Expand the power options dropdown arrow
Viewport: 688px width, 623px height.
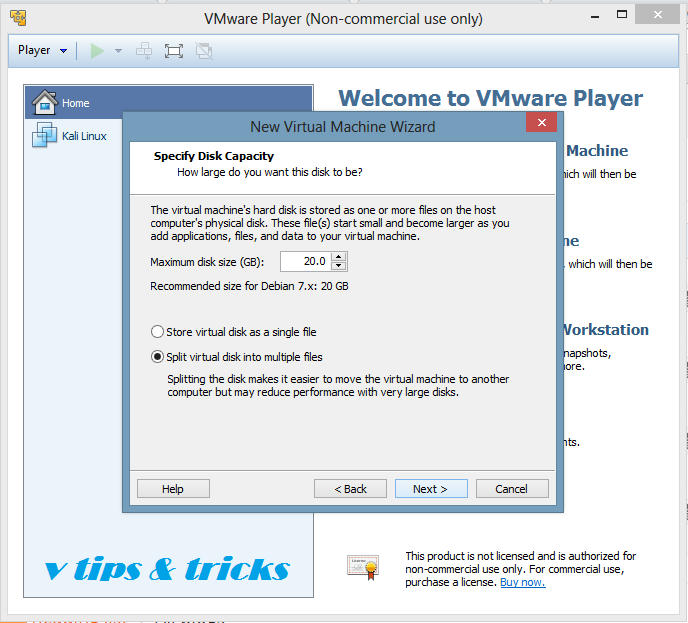click(118, 51)
